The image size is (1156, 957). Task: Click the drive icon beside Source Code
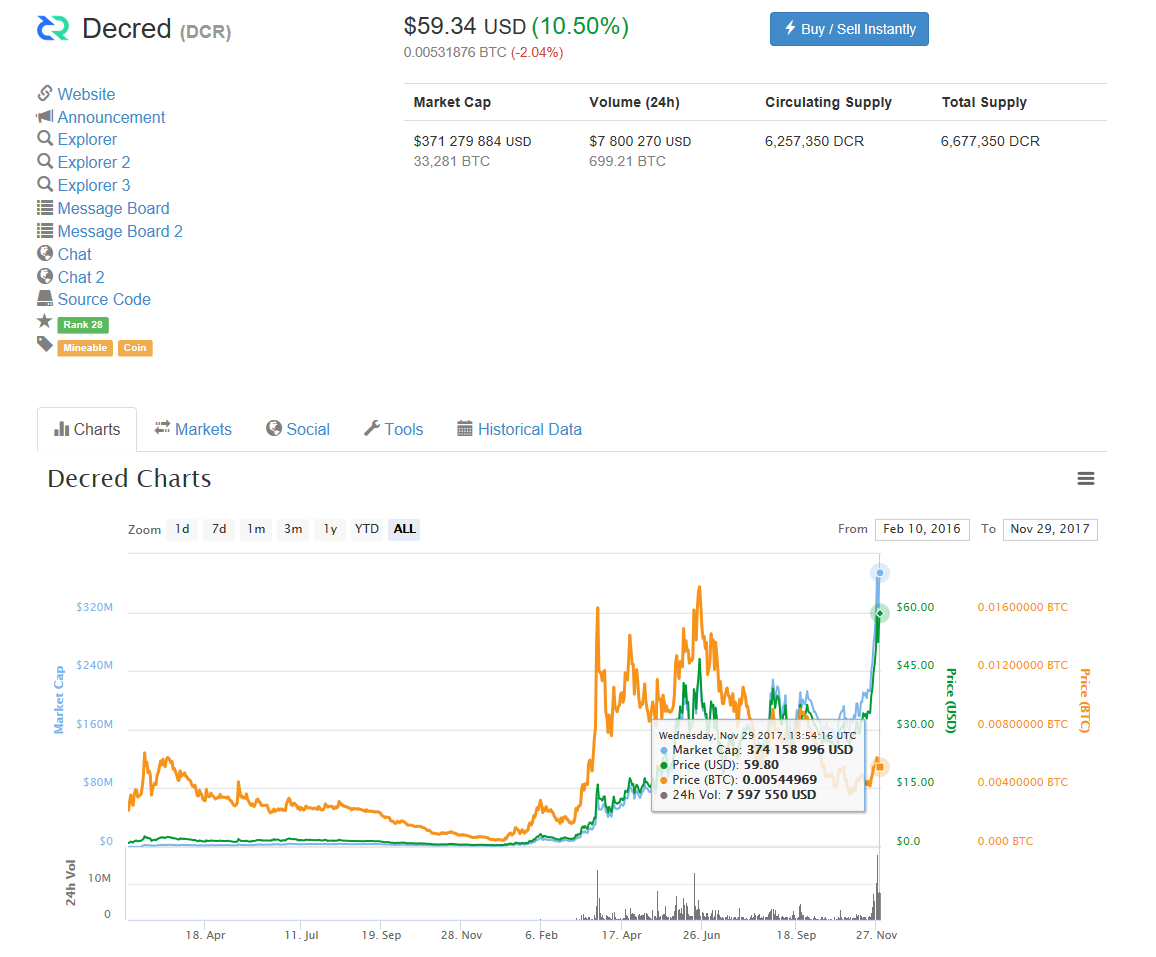(x=45, y=299)
